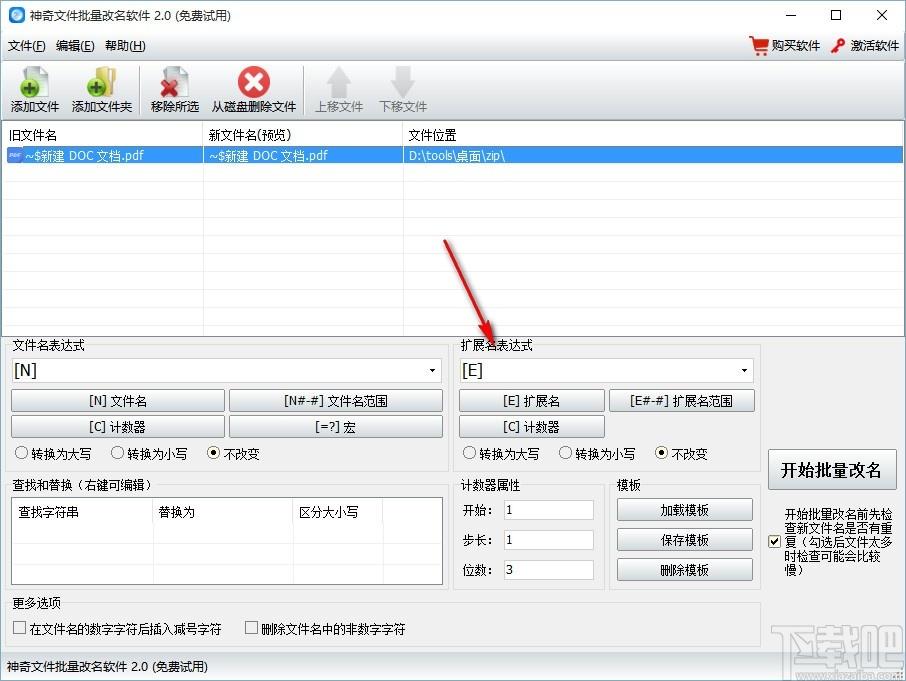Viewport: 906px width, 681px height.
Task: Click the Add Folder (添加文件夹) toolbar icon
Action: [x=101, y=82]
